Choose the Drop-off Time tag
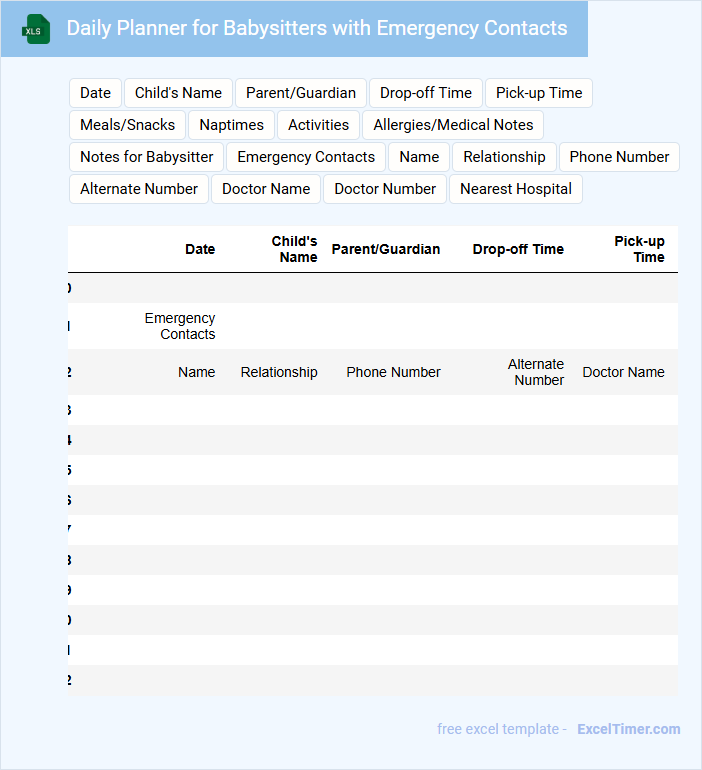This screenshot has width=702, height=770. [426, 93]
